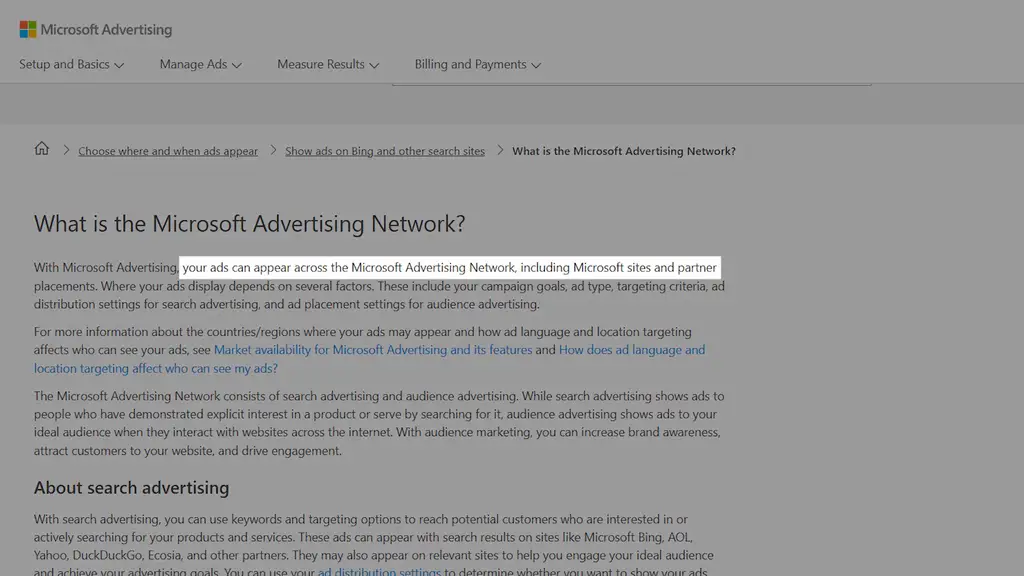The image size is (1024, 576).
Task: Open the Microsoft Advertising header title
Action: [106, 29]
